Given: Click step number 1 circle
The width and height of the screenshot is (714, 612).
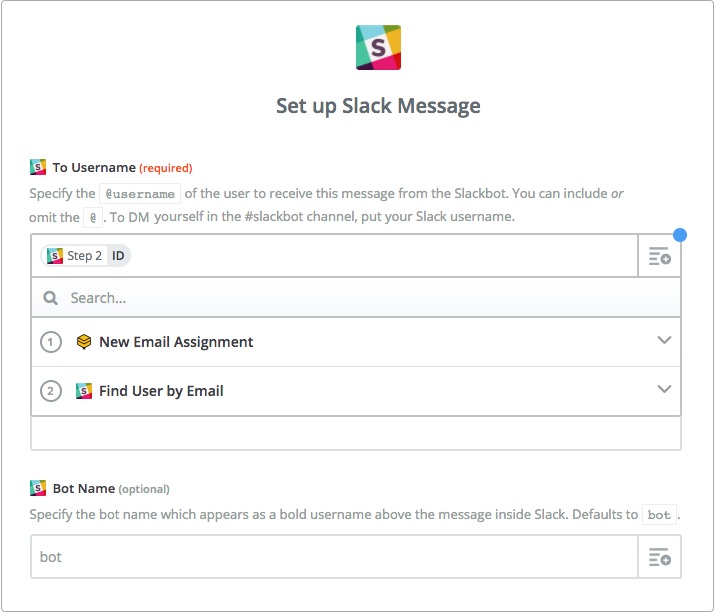Looking at the screenshot, I should pos(51,342).
